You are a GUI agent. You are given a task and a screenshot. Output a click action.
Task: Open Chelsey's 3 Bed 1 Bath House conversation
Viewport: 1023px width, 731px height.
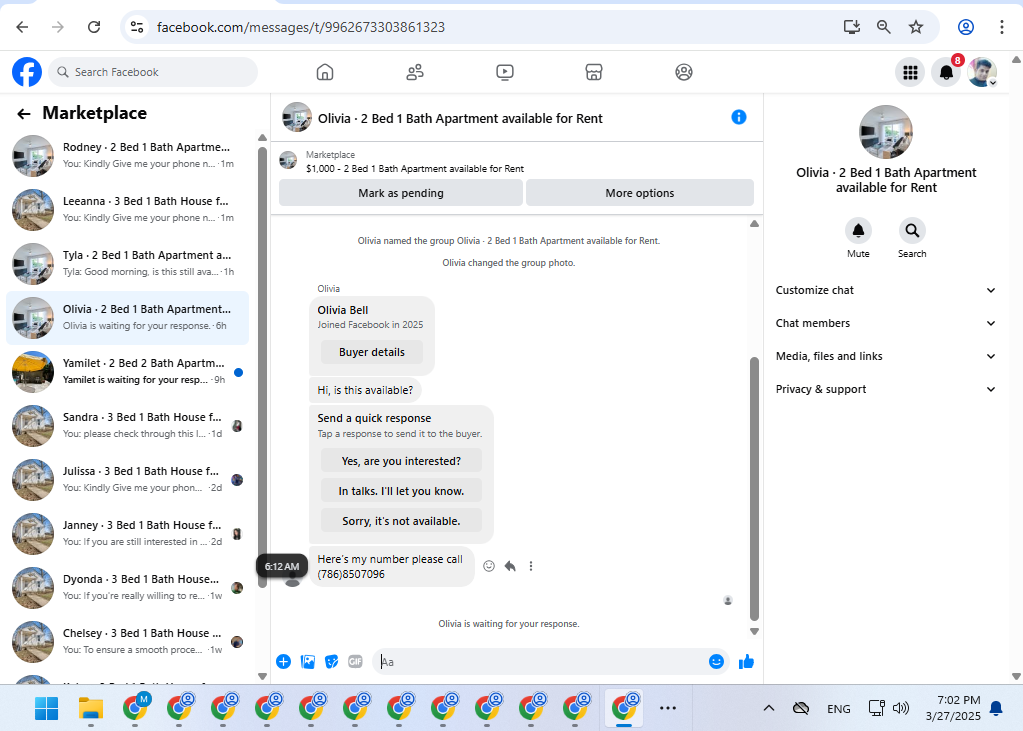click(128, 642)
